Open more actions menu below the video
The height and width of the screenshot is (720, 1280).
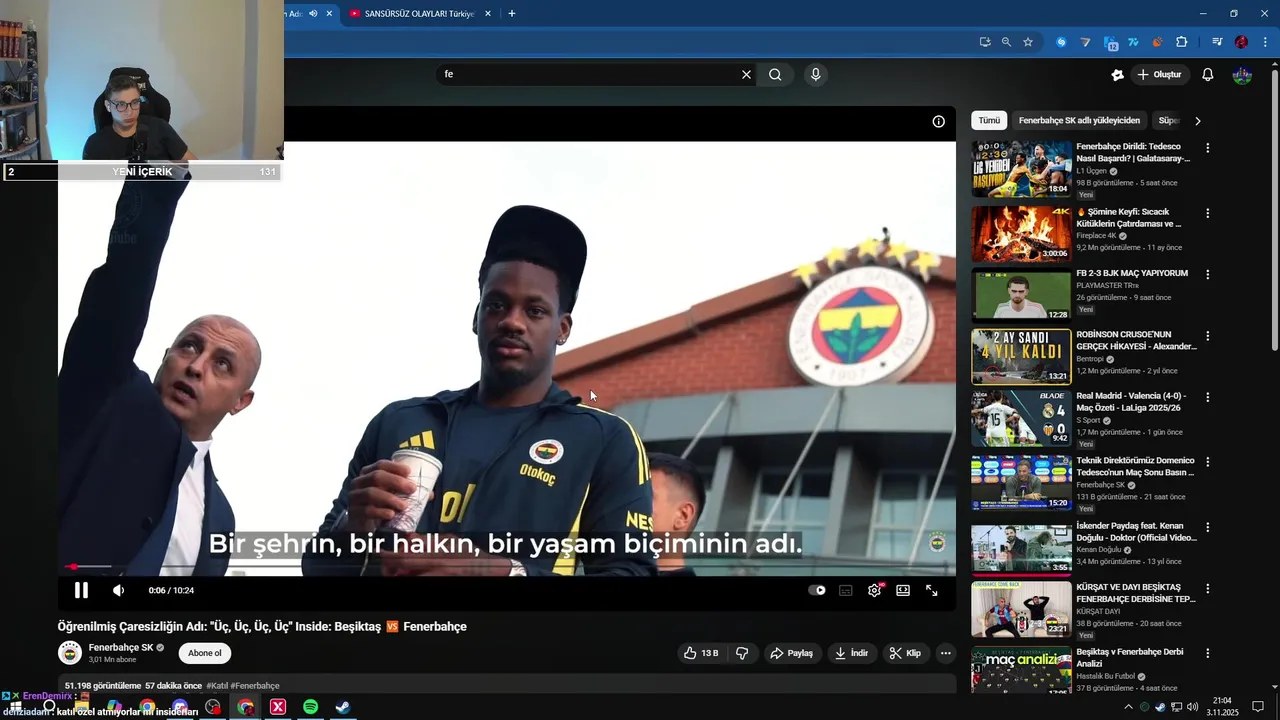(945, 653)
